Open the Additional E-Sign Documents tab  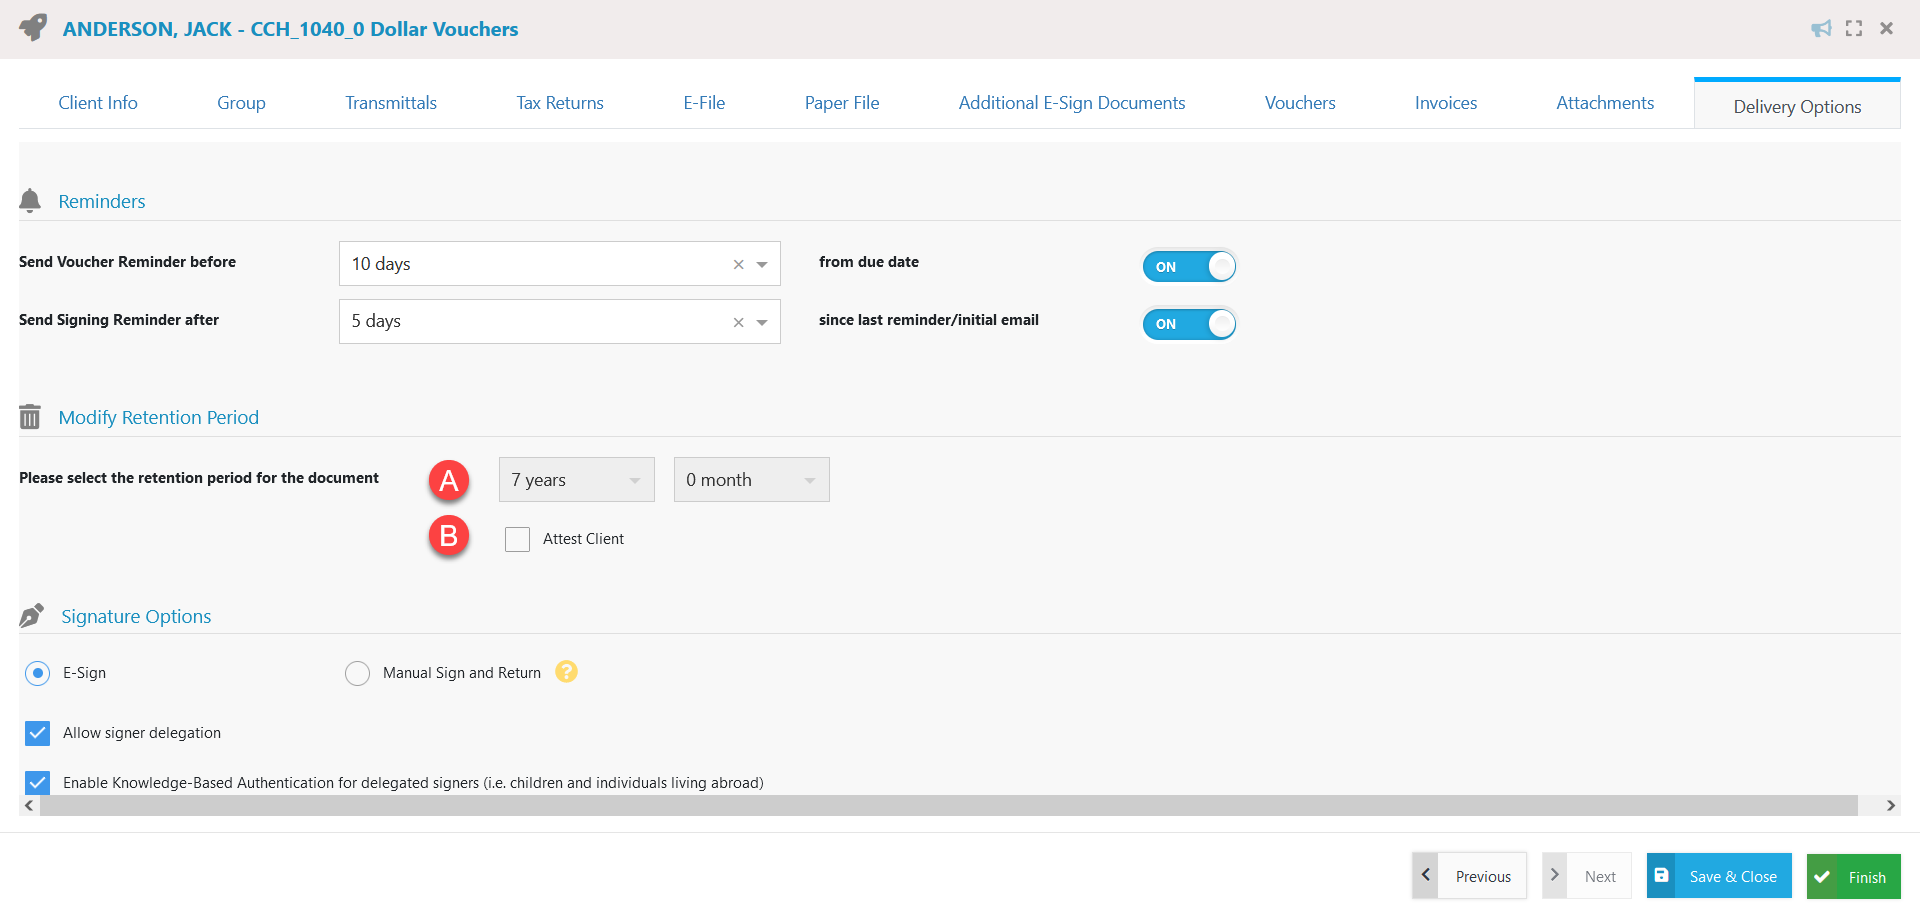pyautogui.click(x=1072, y=102)
